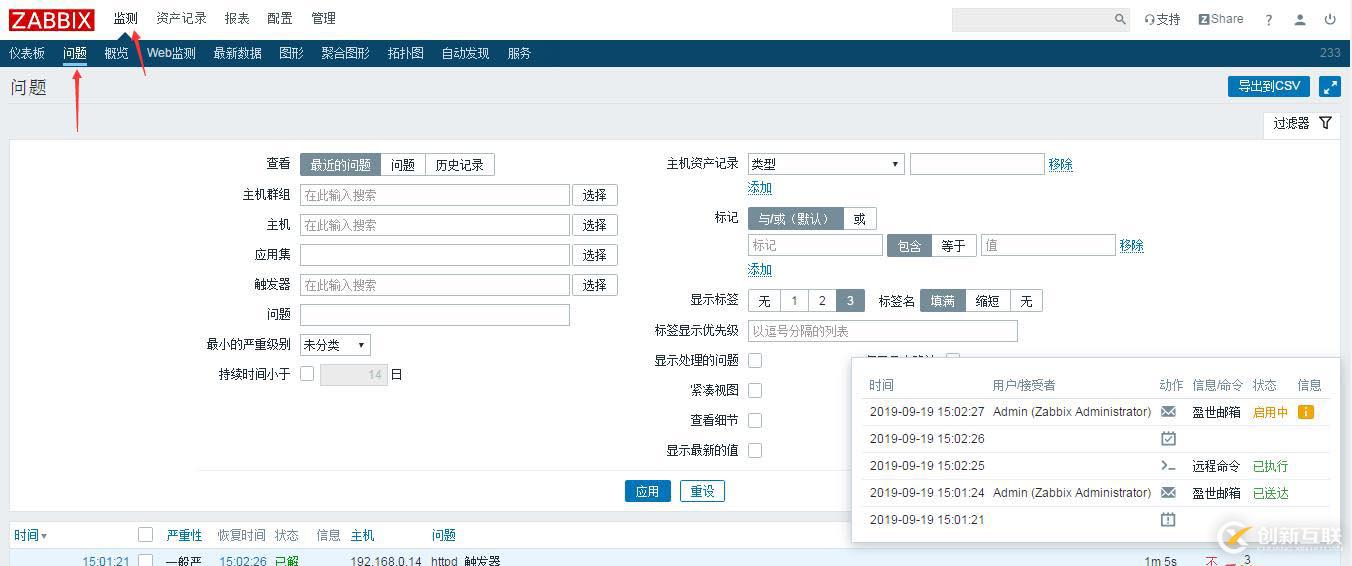Click the 重设 button
The image size is (1352, 566).
point(703,491)
